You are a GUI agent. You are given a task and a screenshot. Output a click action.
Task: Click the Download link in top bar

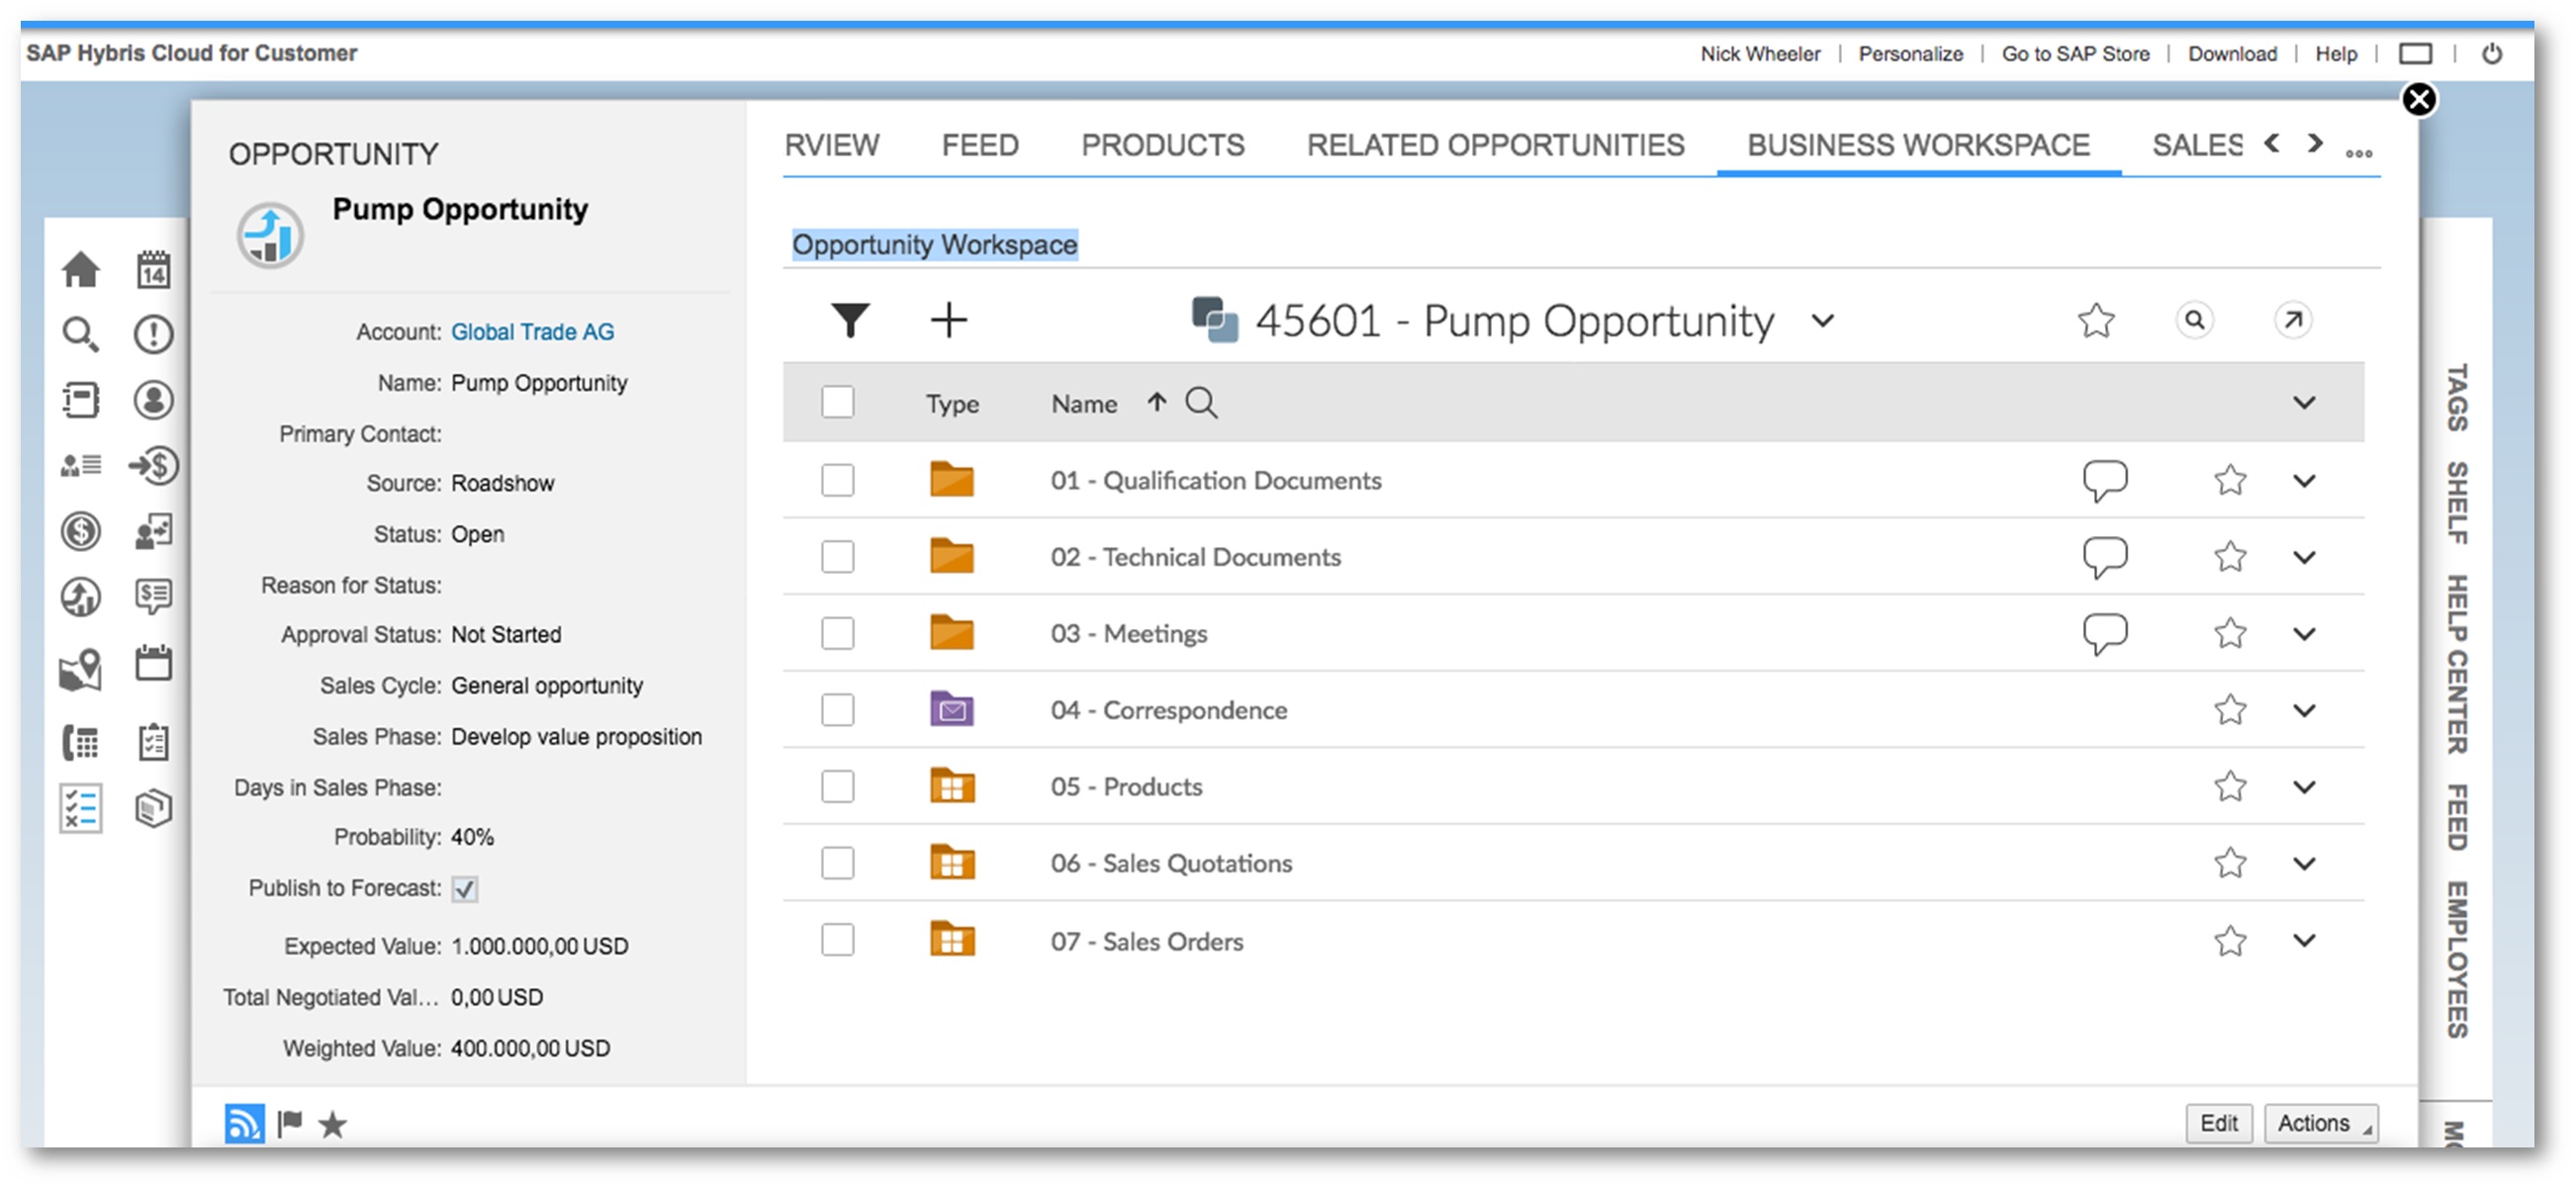tap(2232, 54)
